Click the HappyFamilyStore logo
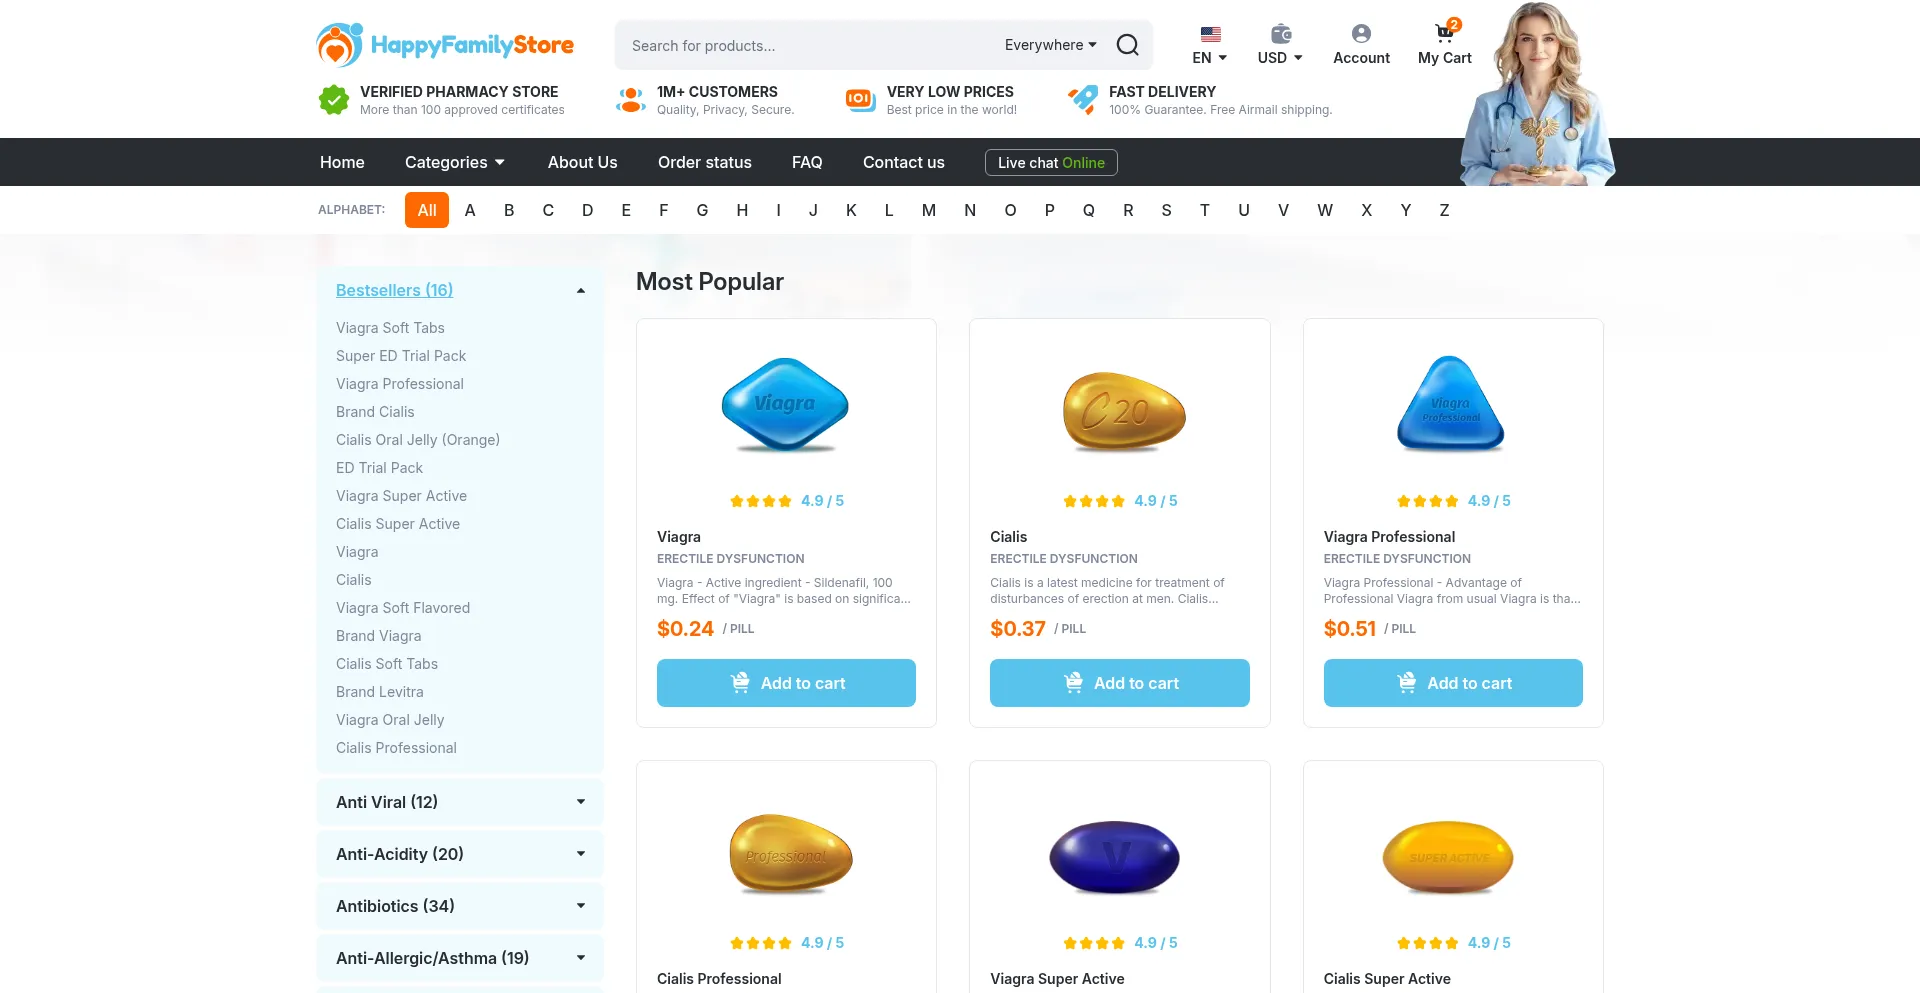Image resolution: width=1920 pixels, height=993 pixels. [x=445, y=44]
